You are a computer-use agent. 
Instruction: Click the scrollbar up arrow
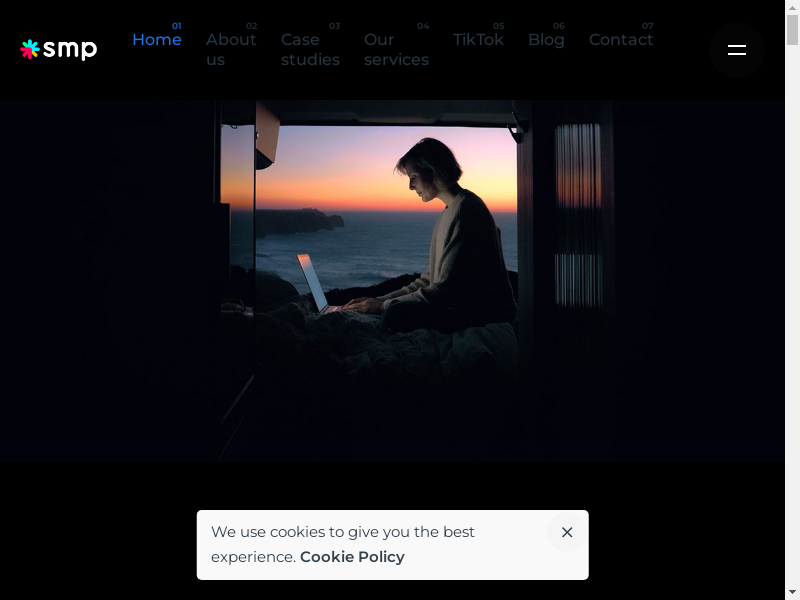[x=792, y=7]
